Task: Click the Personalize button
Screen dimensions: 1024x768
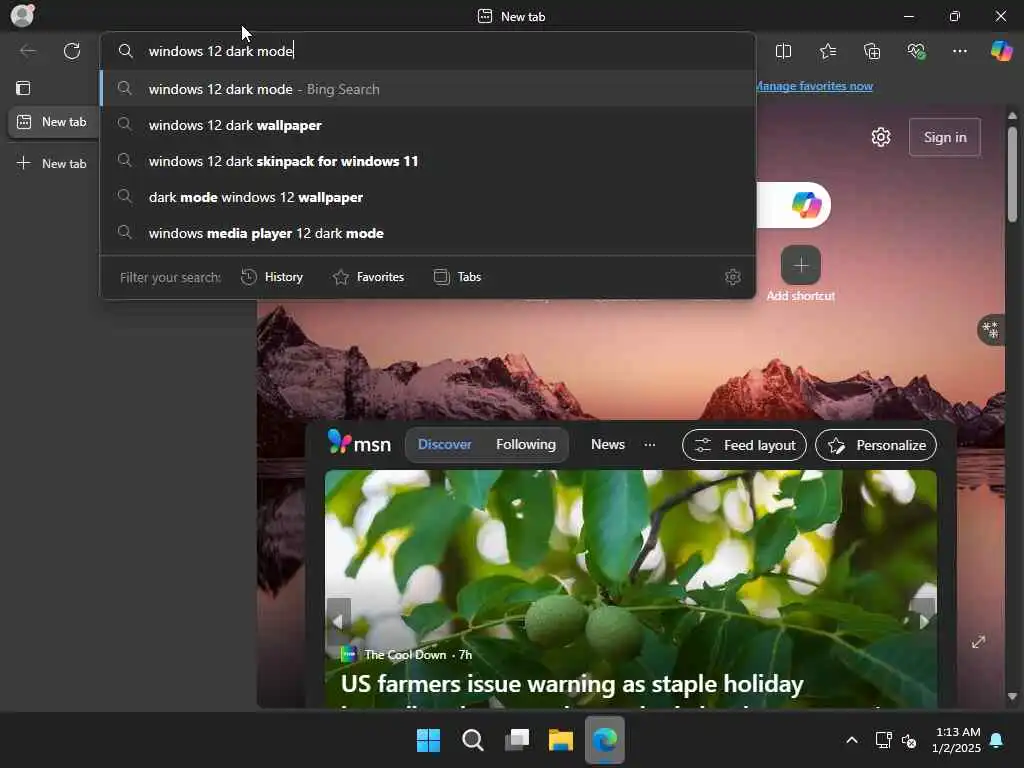Action: tap(876, 445)
